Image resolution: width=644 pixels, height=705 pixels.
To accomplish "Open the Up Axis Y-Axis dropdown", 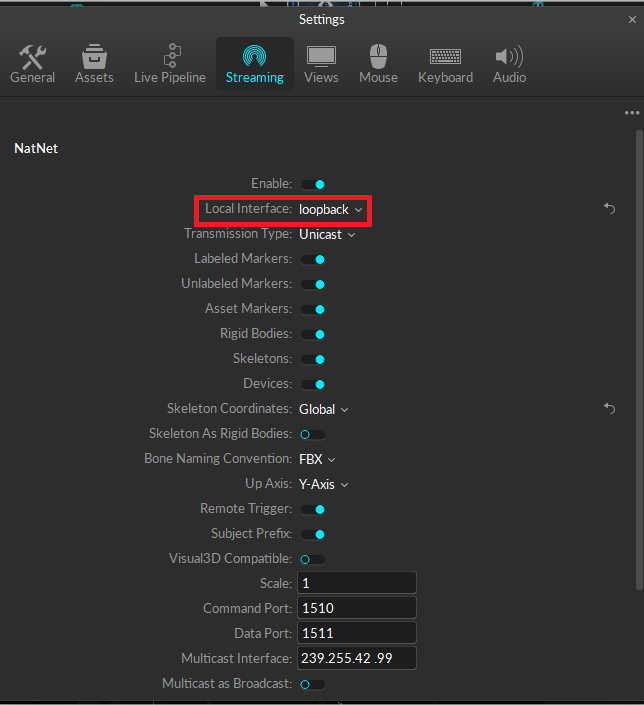I will pos(323,485).
